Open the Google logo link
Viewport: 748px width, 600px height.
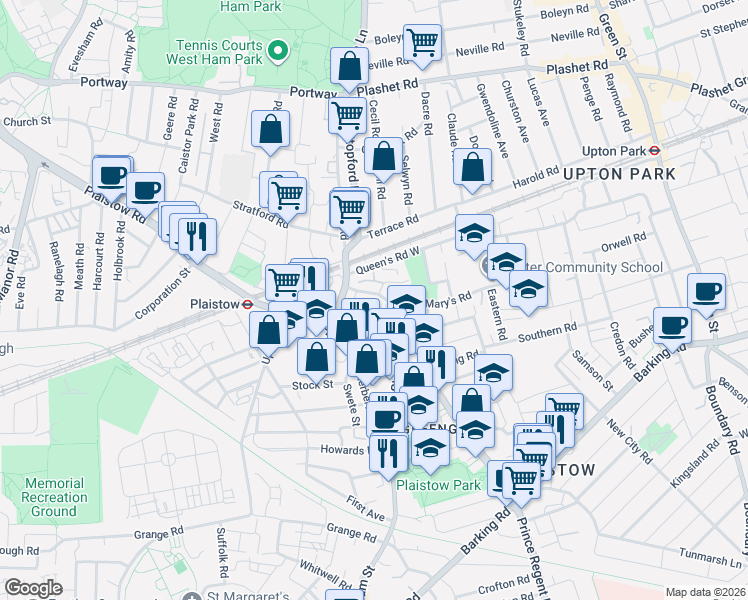pos(33,588)
